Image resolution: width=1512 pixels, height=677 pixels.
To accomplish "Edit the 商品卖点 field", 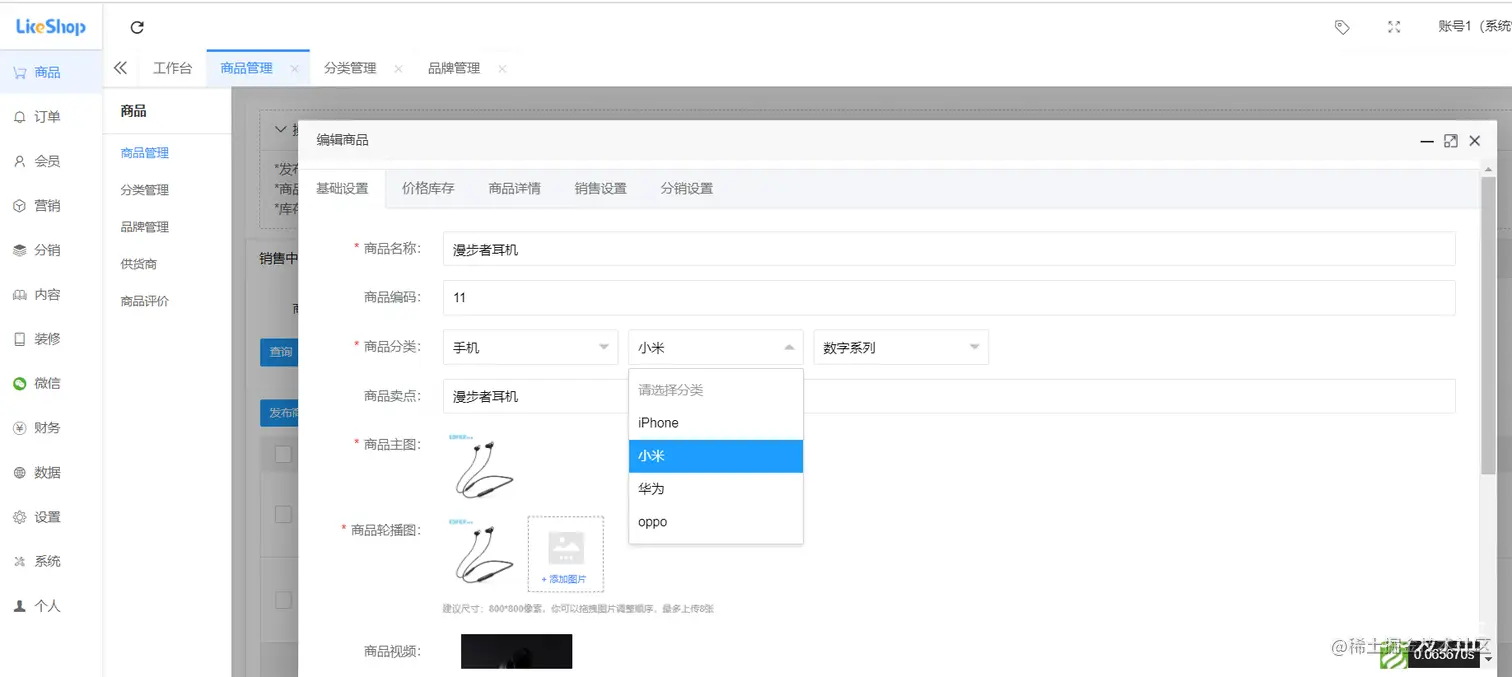I will point(949,396).
